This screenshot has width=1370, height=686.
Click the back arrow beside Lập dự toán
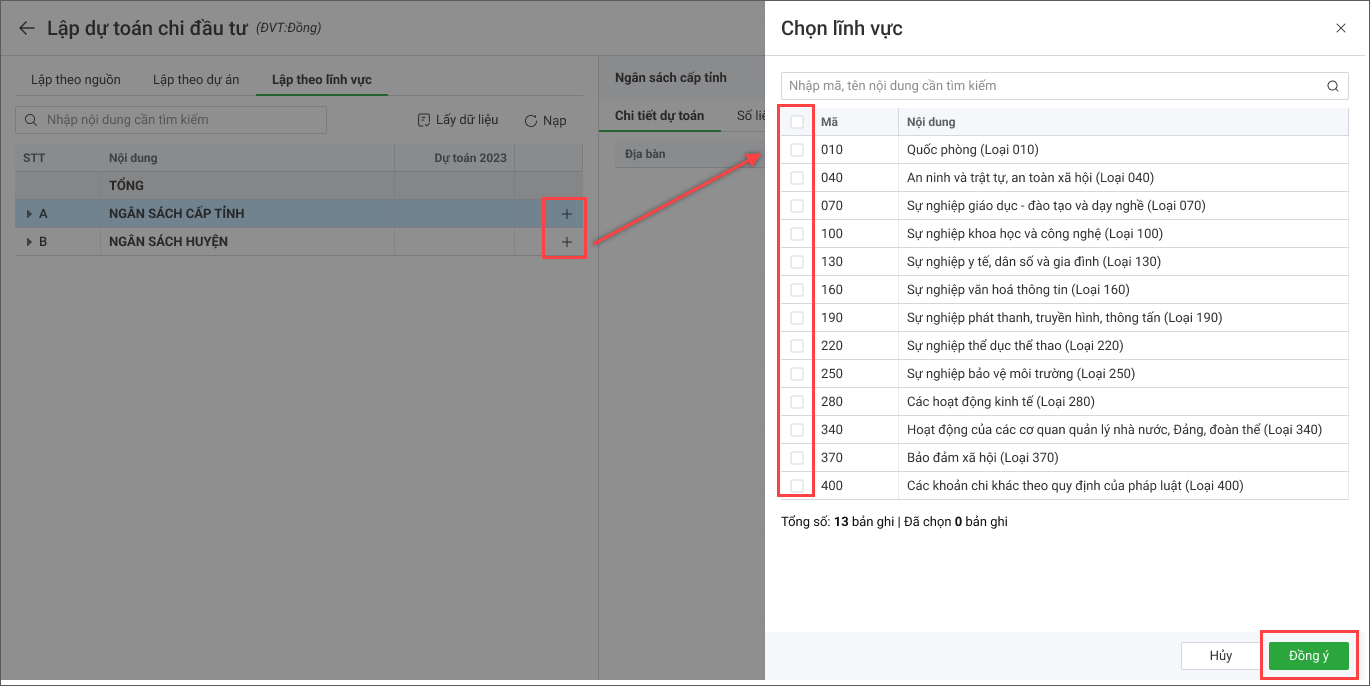coord(26,28)
